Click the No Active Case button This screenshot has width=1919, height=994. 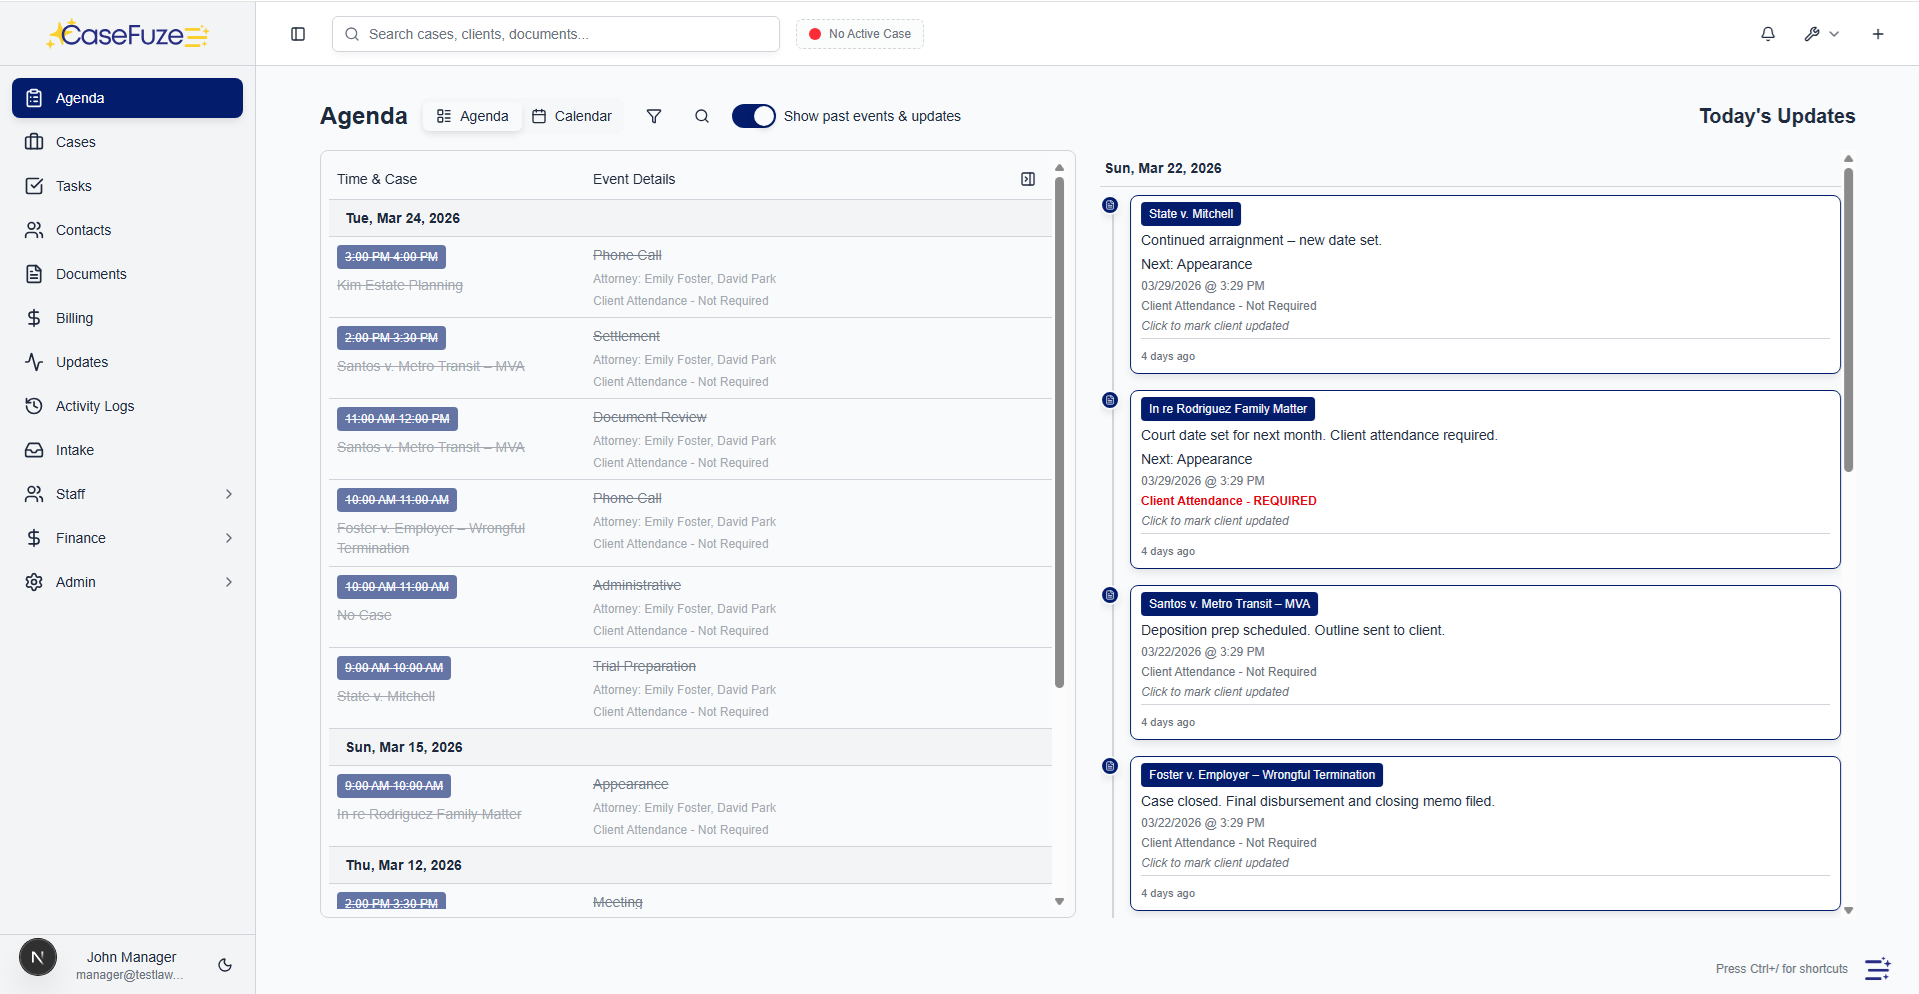pyautogui.click(x=858, y=33)
